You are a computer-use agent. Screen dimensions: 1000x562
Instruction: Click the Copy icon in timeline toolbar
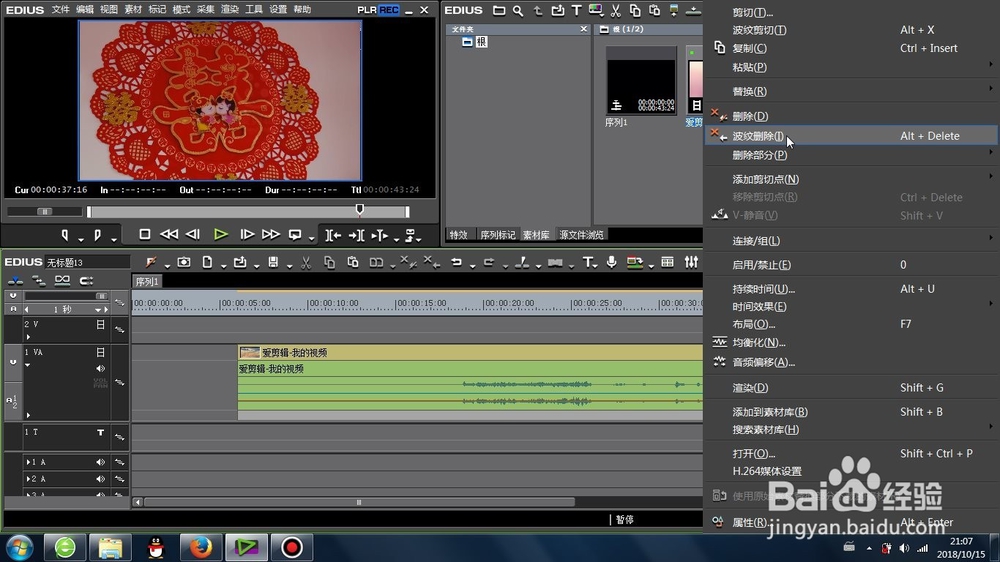click(329, 262)
